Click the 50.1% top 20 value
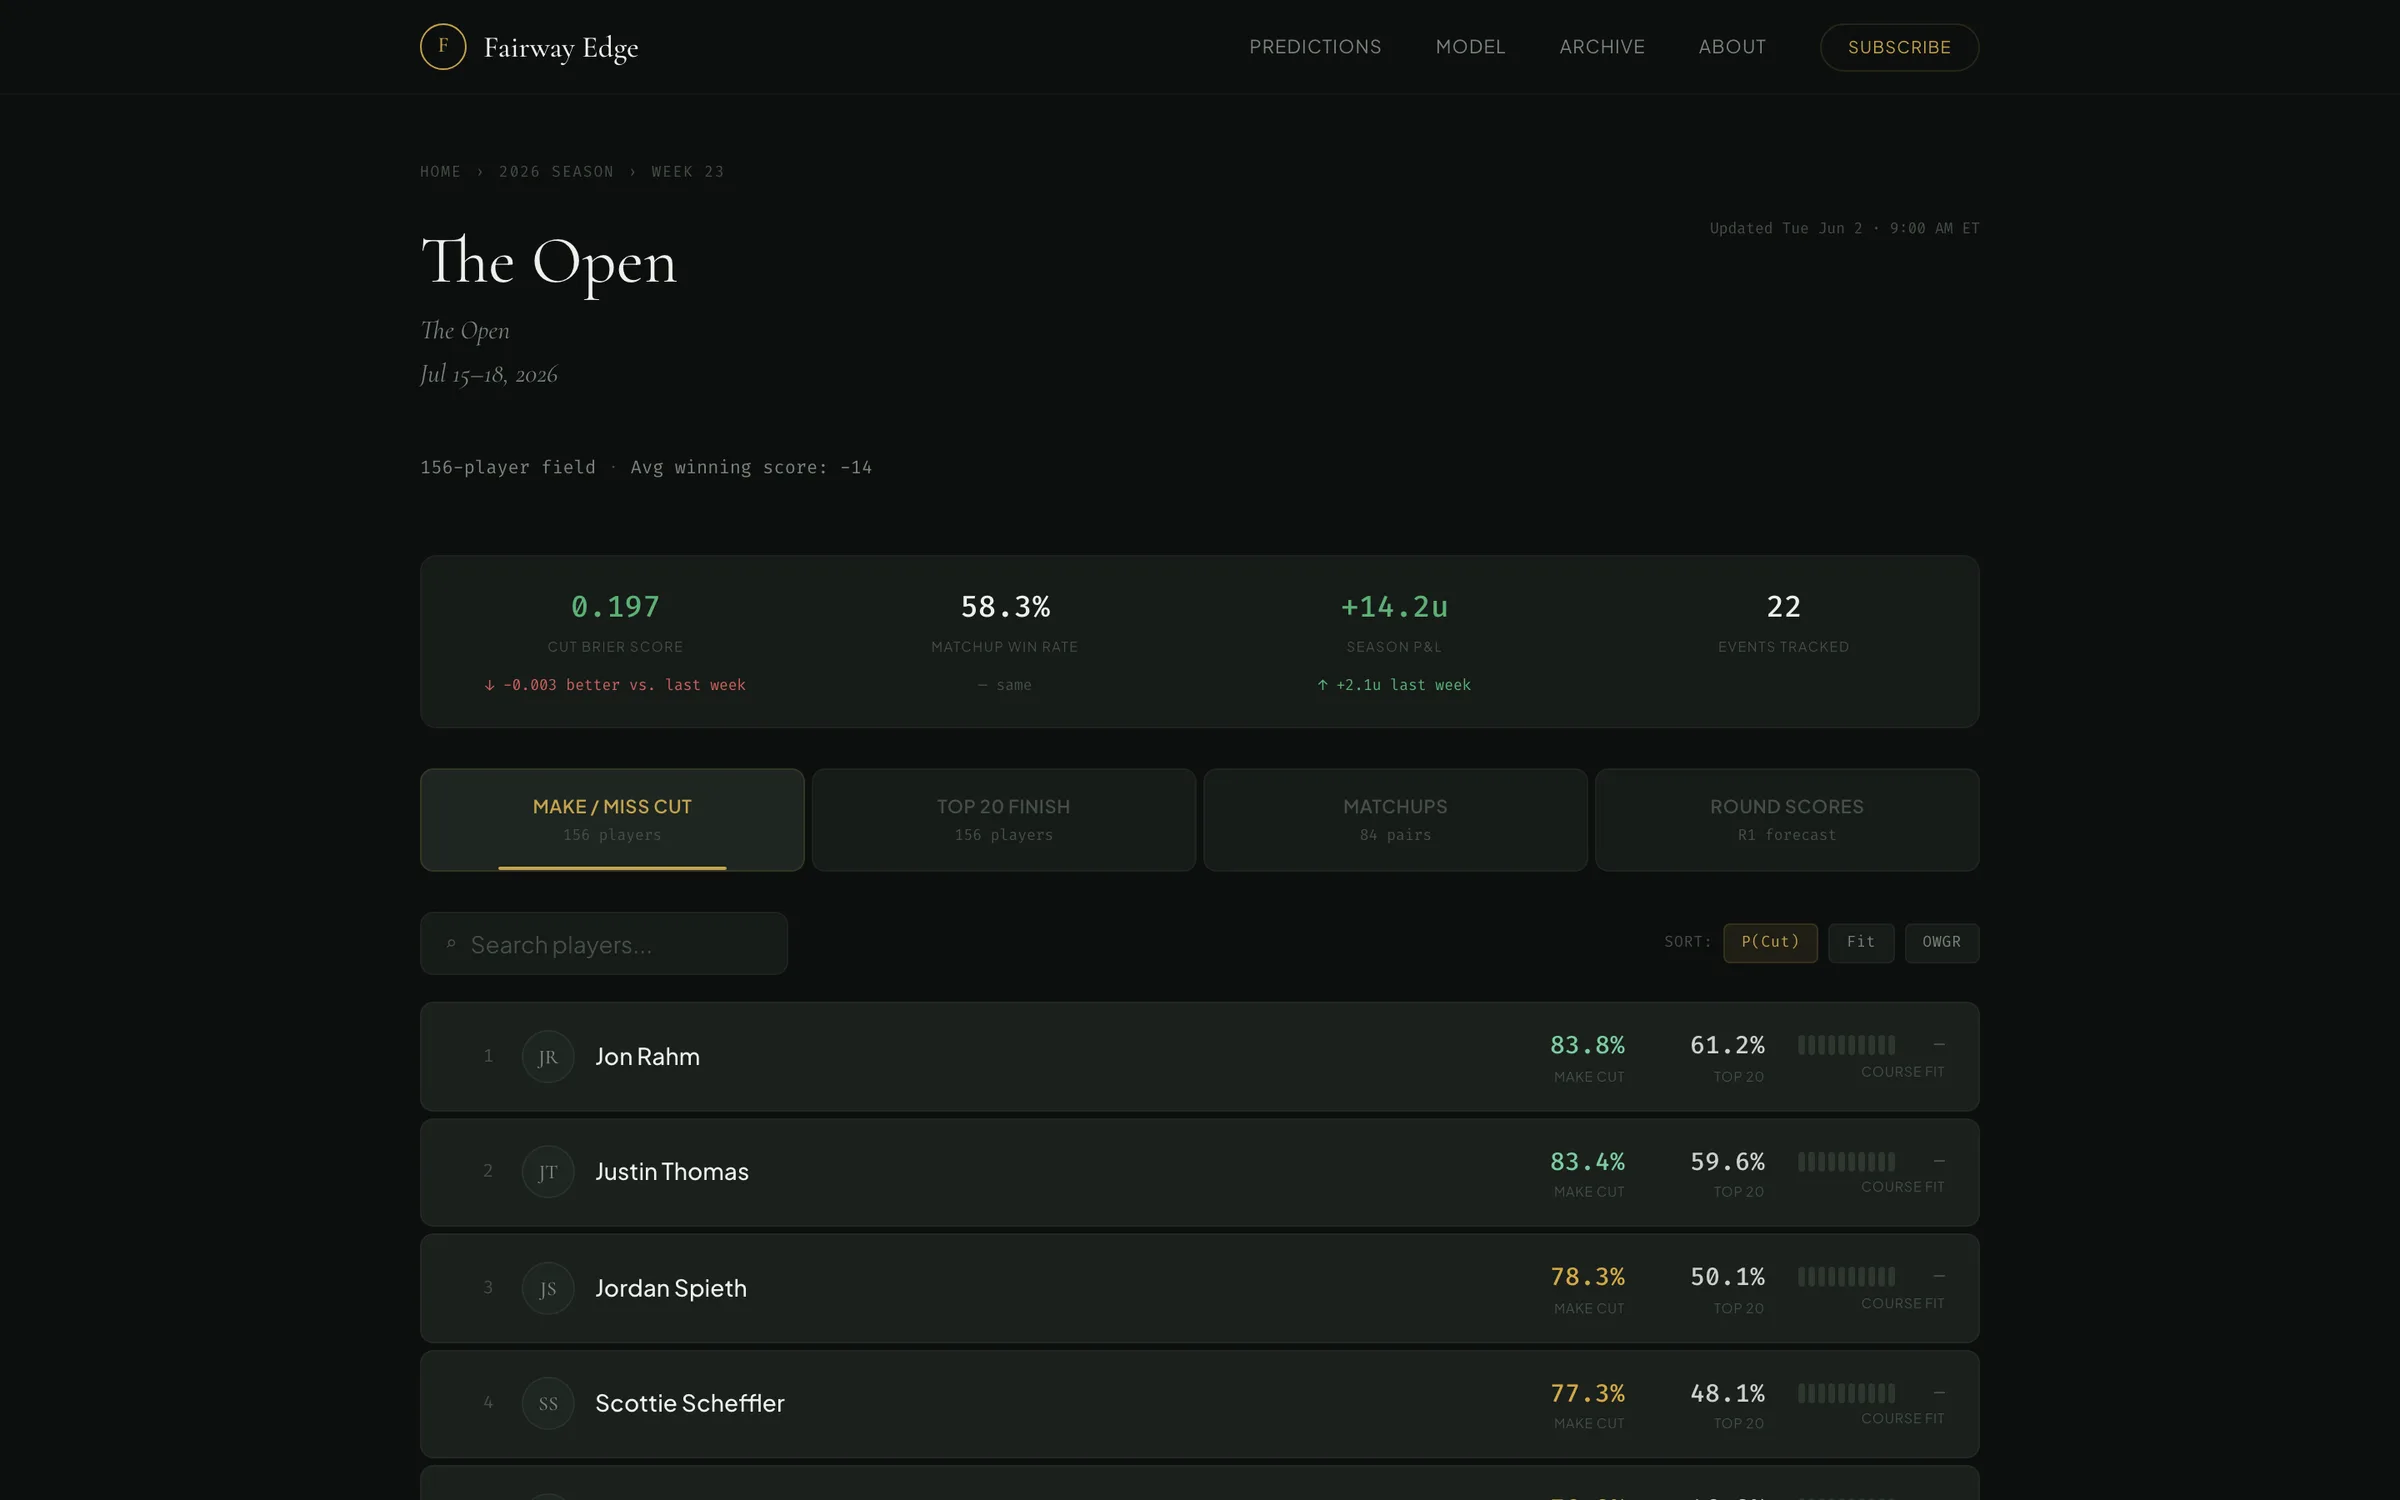Viewport: 2400px width, 1500px height. pyautogui.click(x=1727, y=1277)
